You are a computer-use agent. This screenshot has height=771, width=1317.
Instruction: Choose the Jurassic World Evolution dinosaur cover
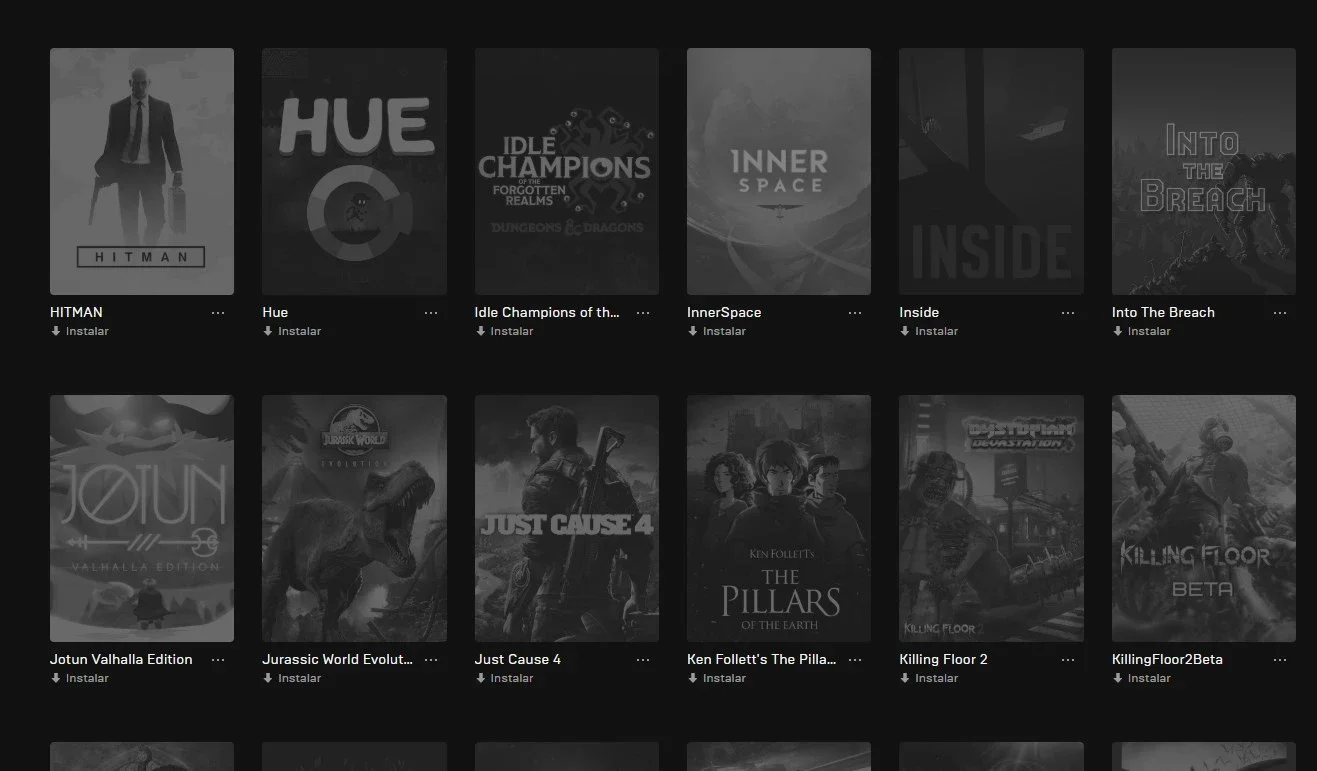tap(354, 518)
